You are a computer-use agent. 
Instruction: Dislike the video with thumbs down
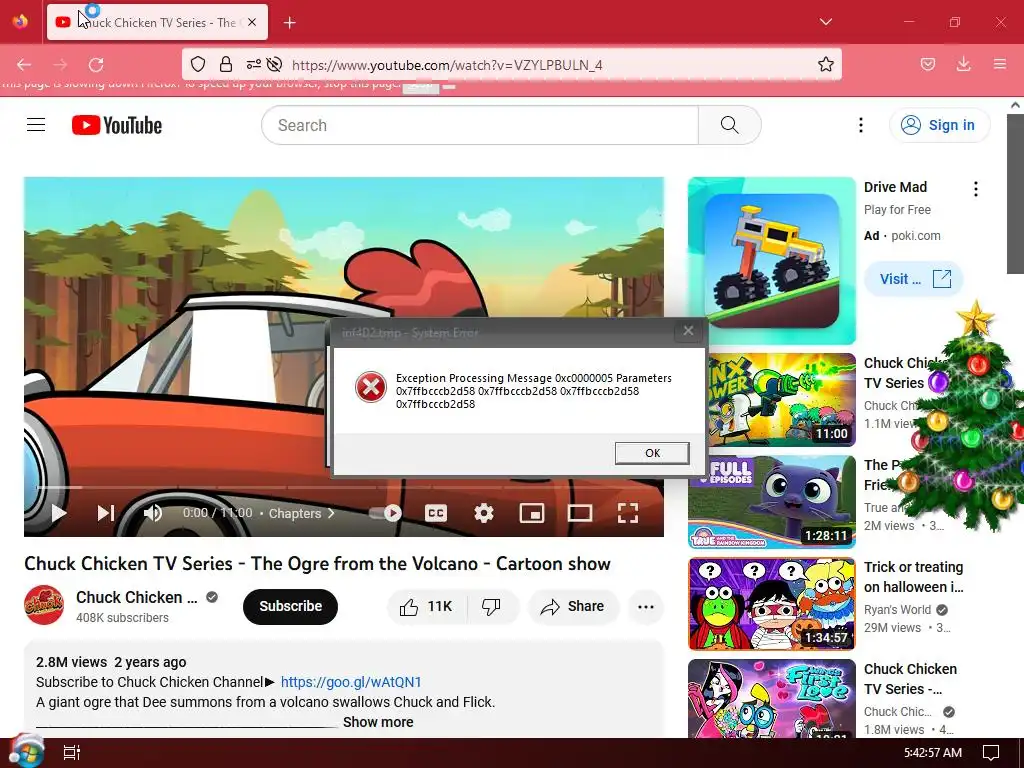(492, 607)
